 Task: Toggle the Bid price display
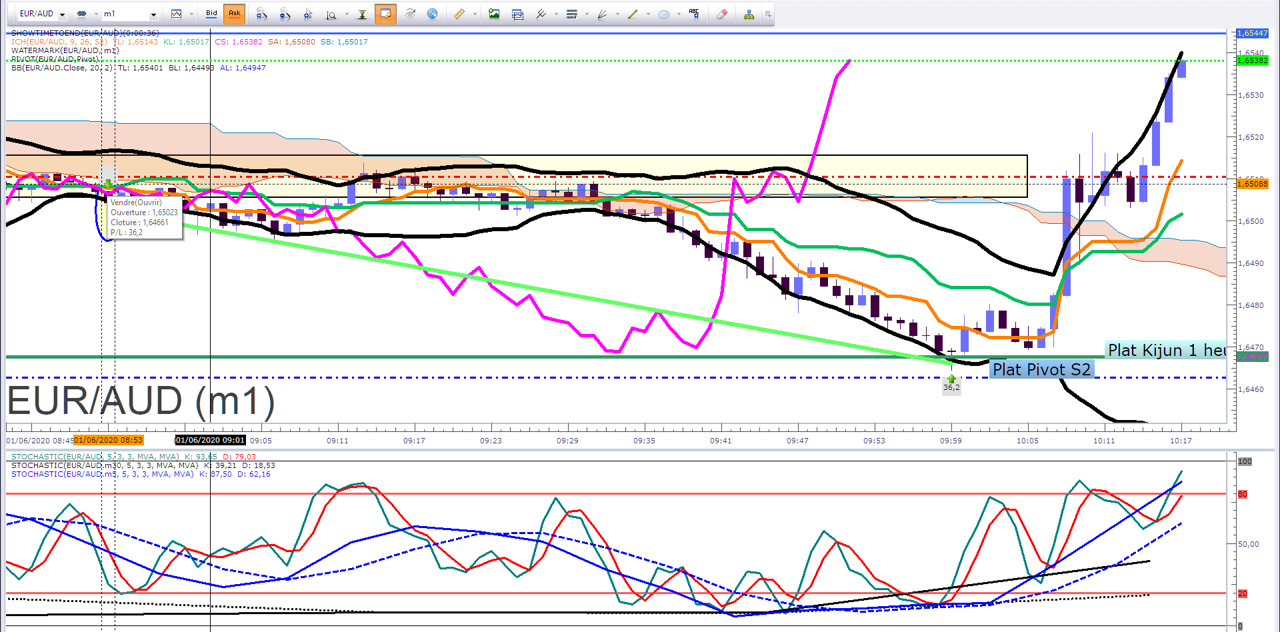pos(211,14)
